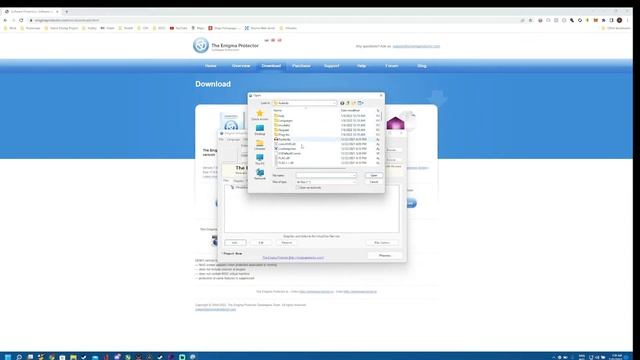Click the Cancel button in file dialog
Screen dimensions: 640x360
coord(373,182)
